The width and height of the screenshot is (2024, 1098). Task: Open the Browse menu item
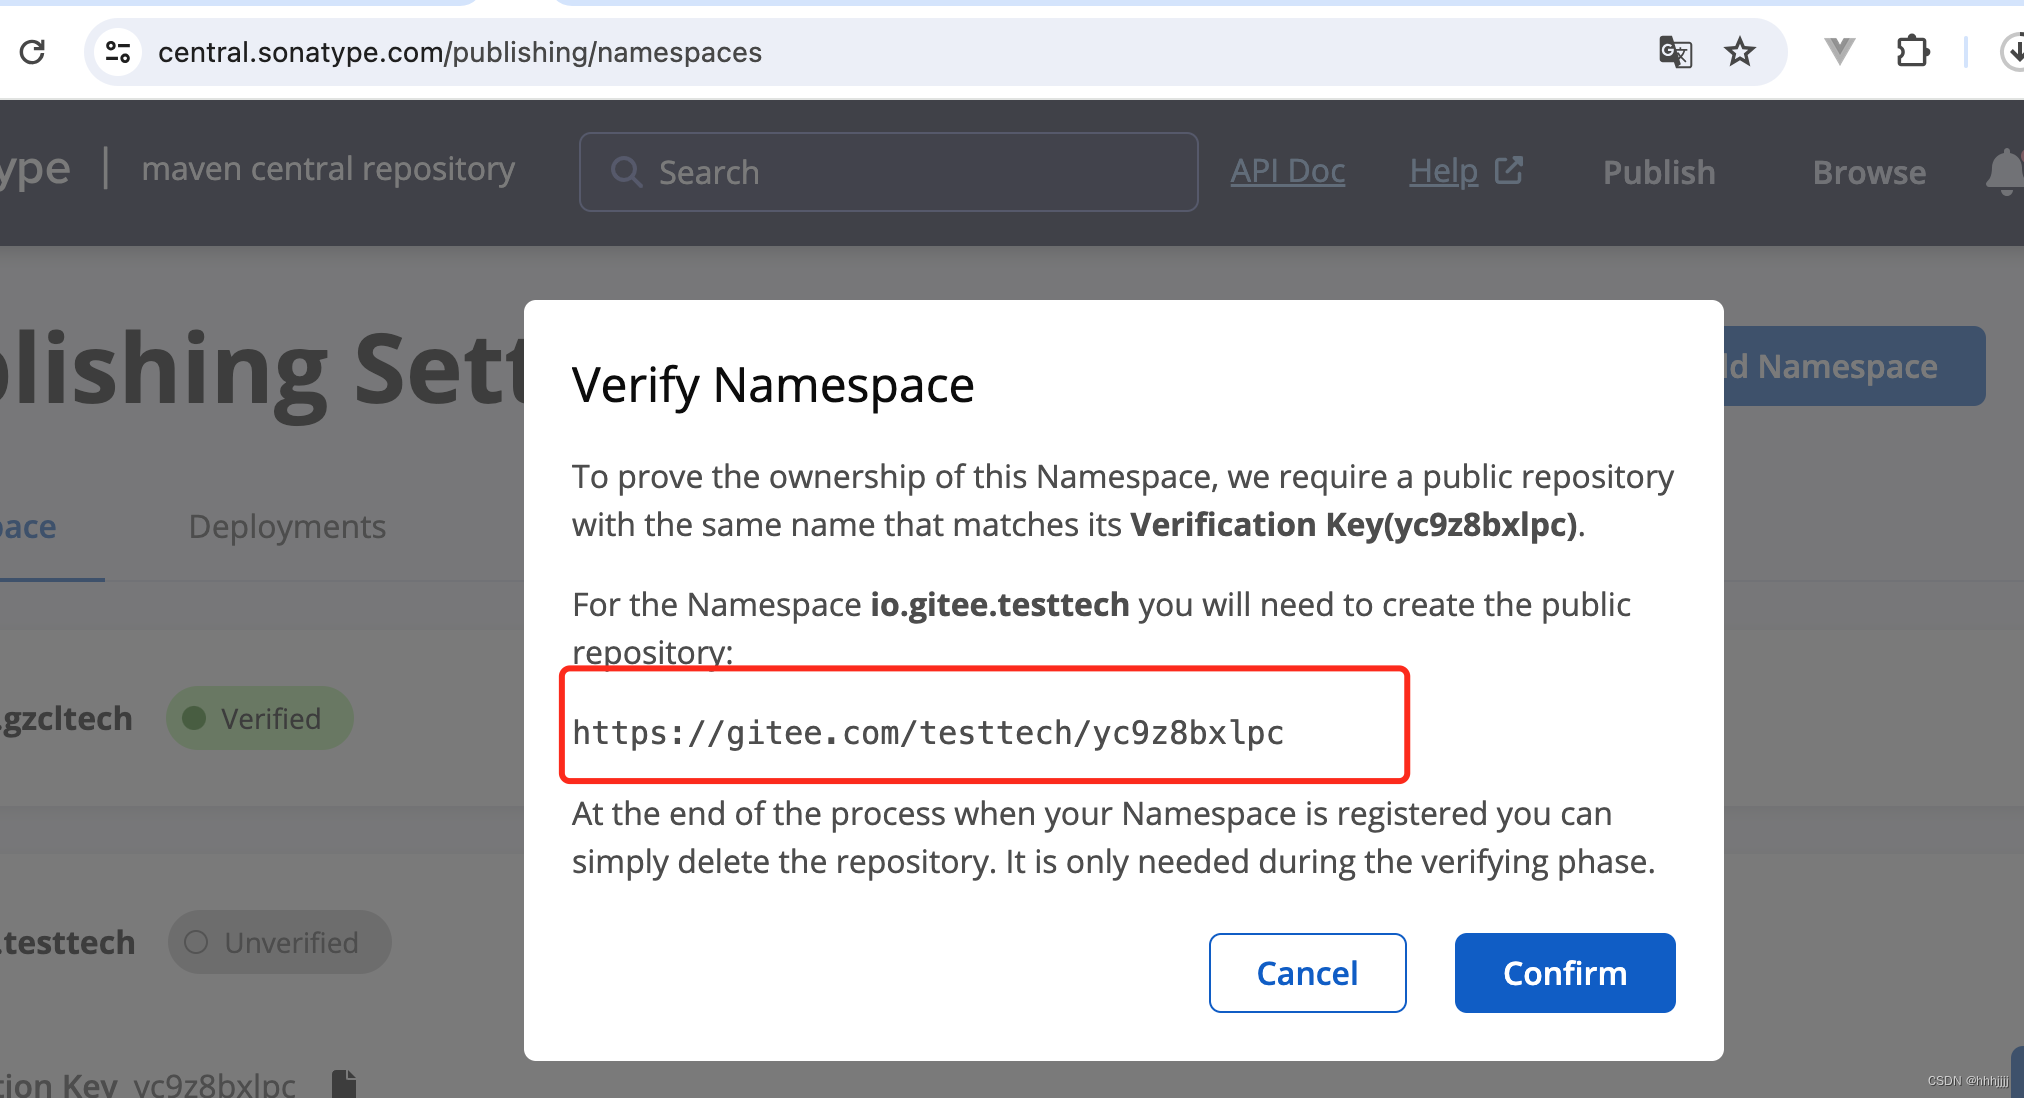coord(1869,172)
